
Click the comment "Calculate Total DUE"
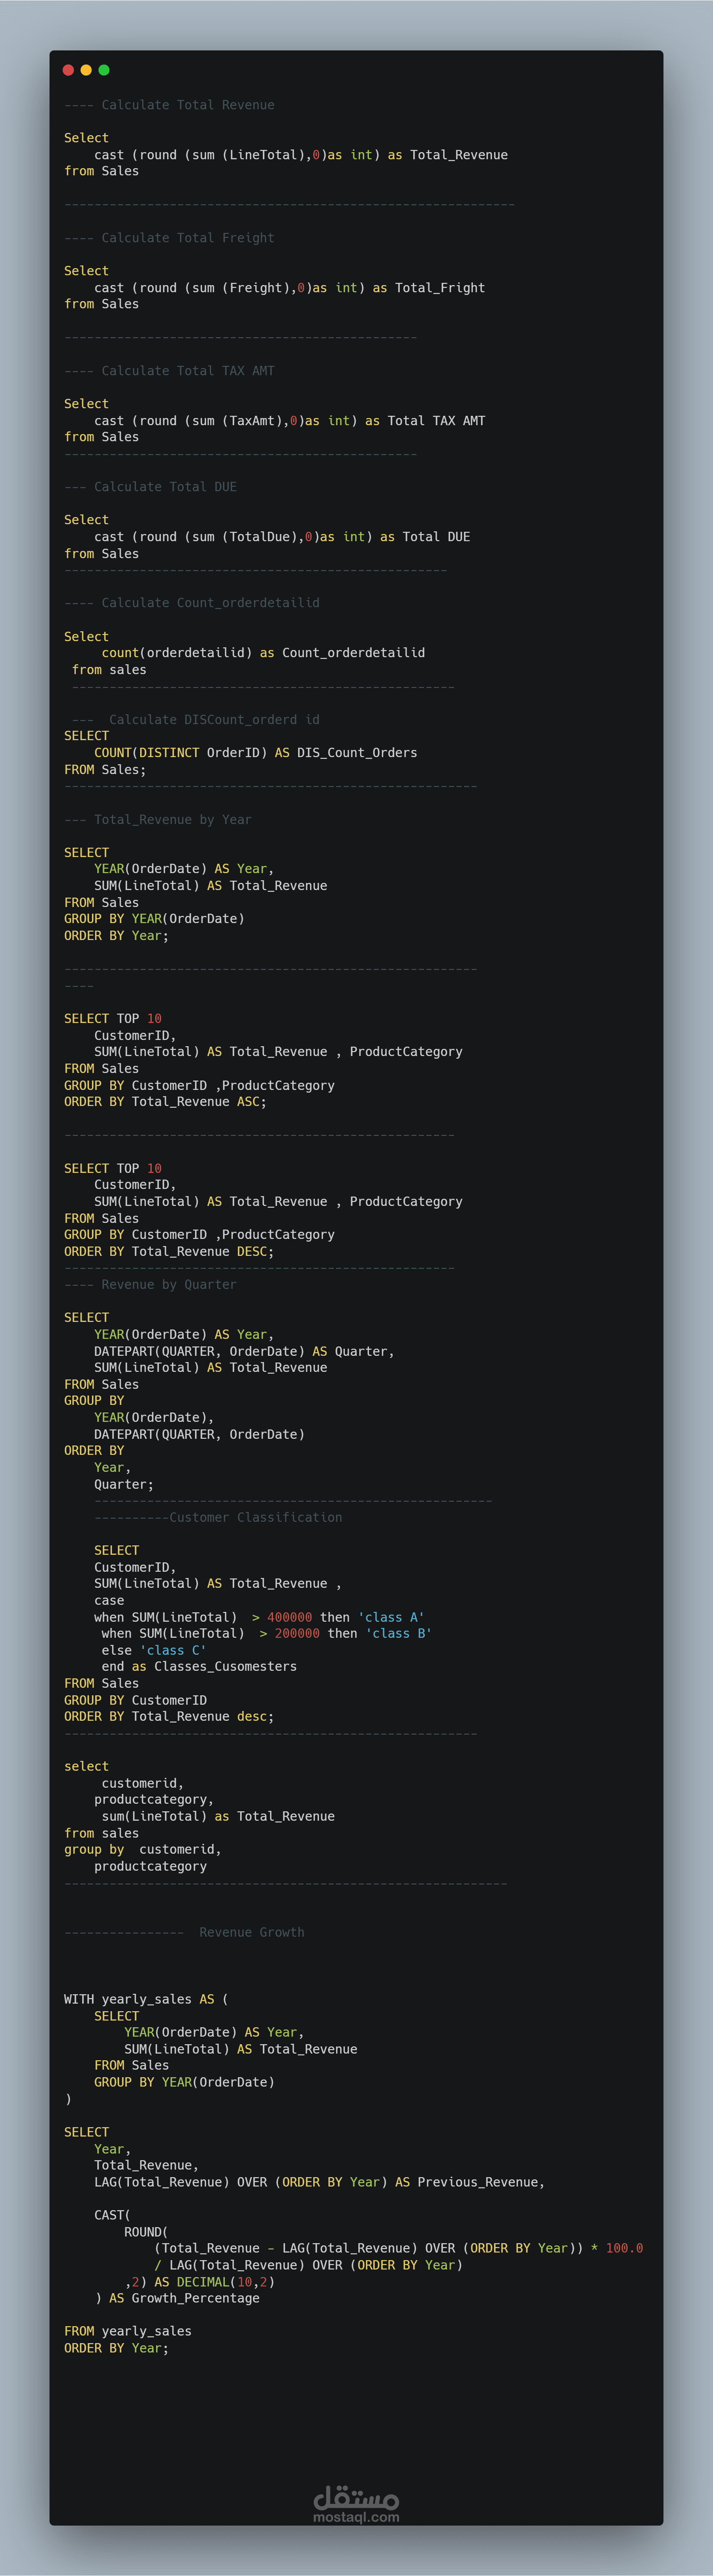[150, 487]
